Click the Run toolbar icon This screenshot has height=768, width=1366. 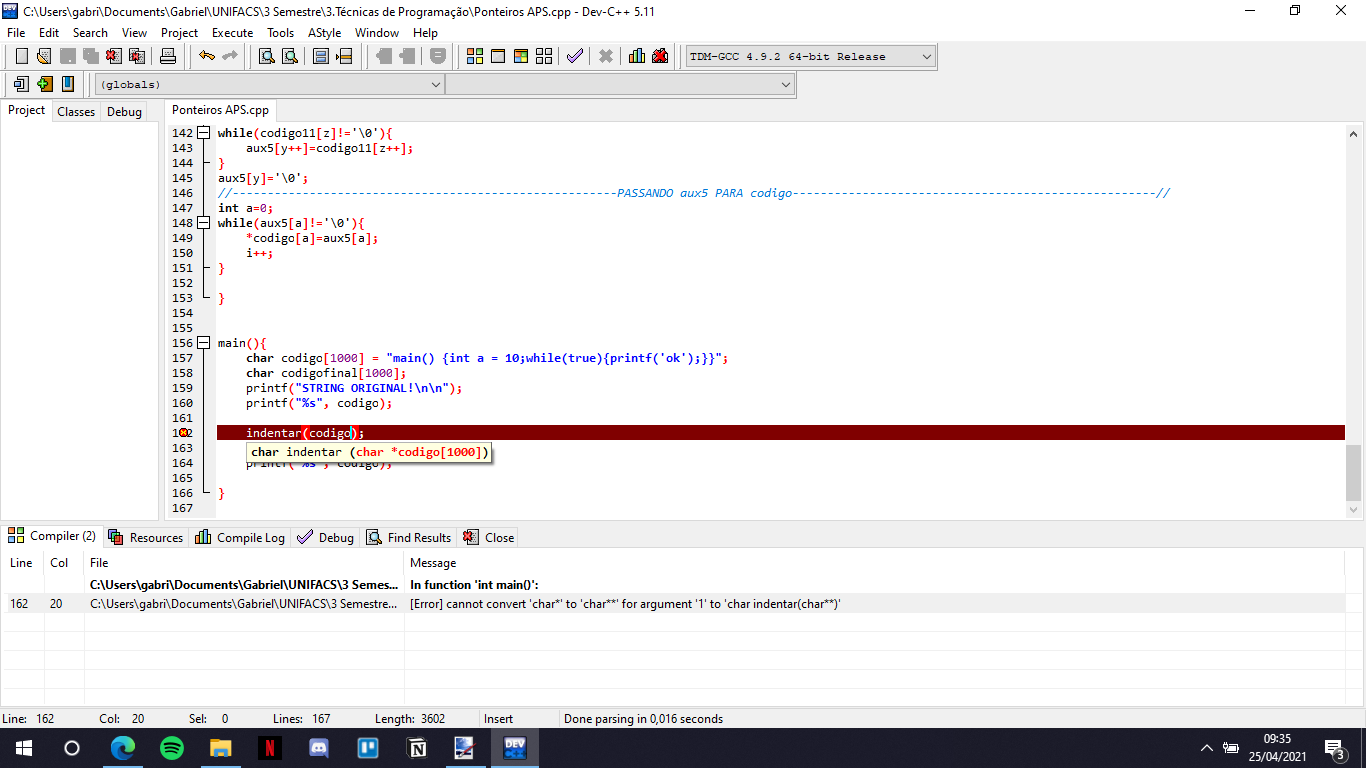click(498, 56)
